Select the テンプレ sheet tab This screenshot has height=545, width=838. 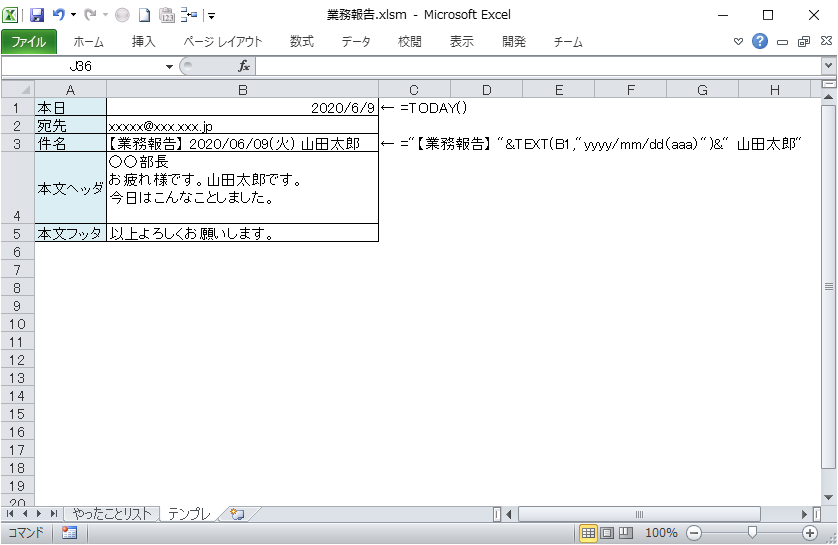190,513
